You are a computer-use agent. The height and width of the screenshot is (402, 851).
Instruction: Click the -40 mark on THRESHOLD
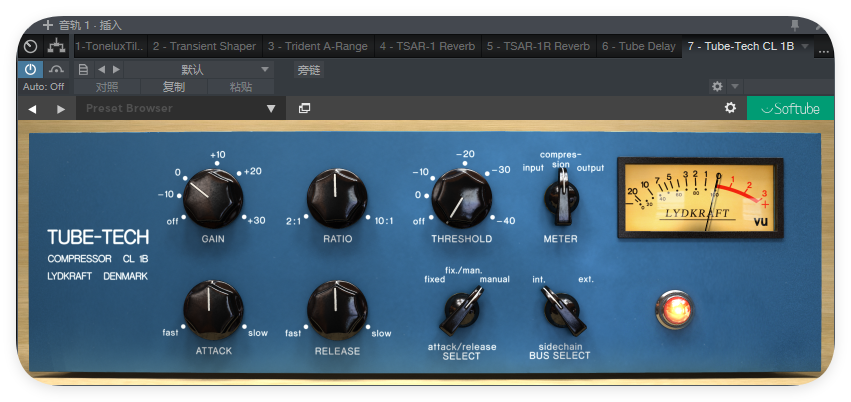[505, 221]
